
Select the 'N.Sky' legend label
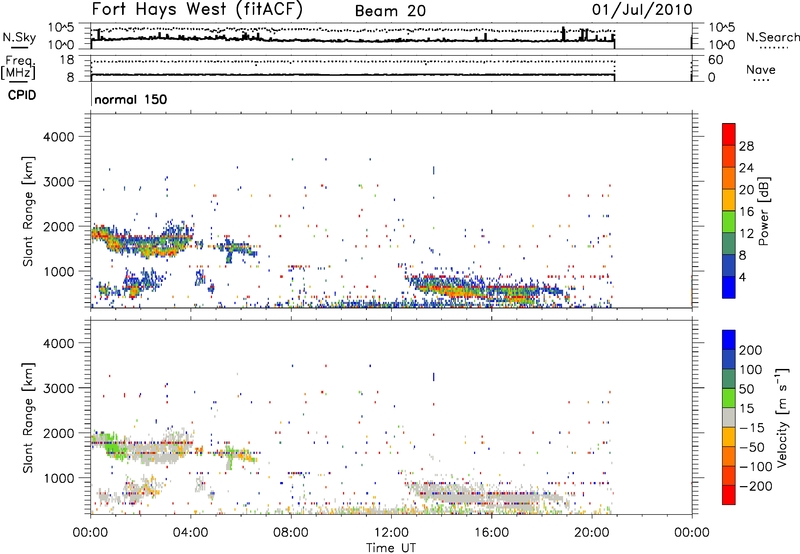19,37
